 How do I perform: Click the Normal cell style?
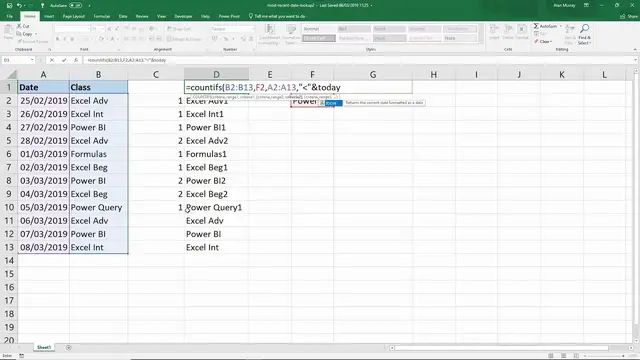coord(318,29)
